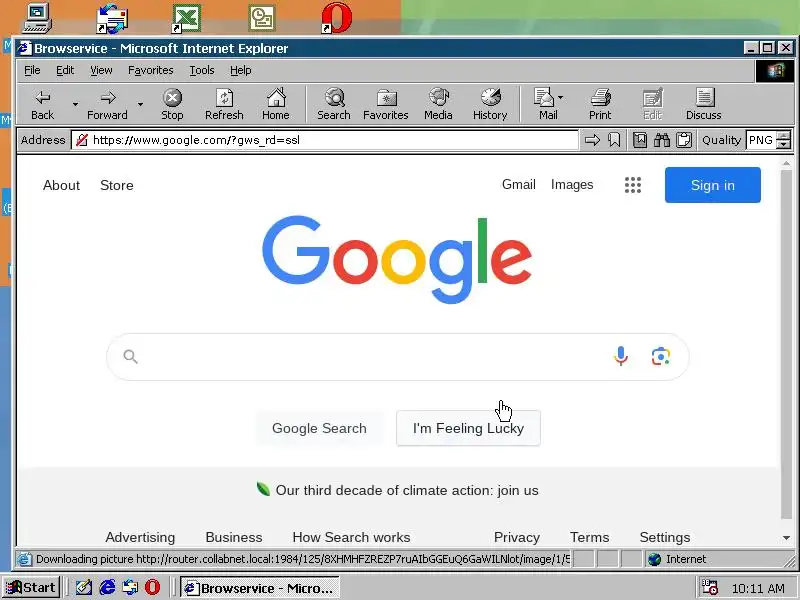Click the Excel shortcut on desktop
This screenshot has height=600, width=800.
pos(186,18)
